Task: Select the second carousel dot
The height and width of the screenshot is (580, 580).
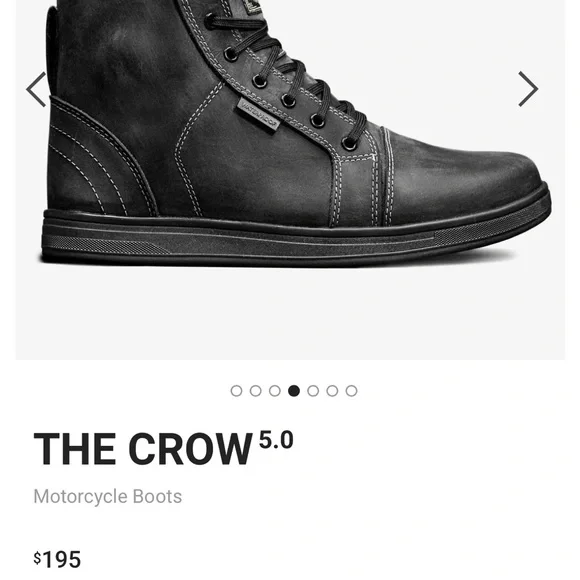Action: click(256, 391)
